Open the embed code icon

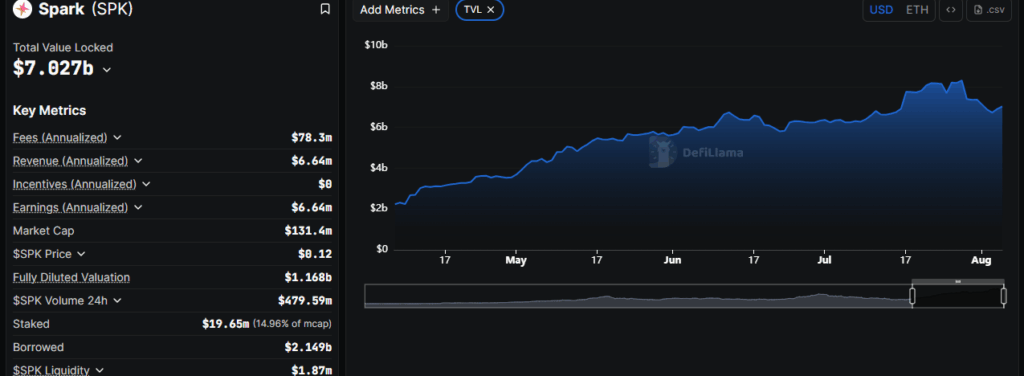click(951, 10)
